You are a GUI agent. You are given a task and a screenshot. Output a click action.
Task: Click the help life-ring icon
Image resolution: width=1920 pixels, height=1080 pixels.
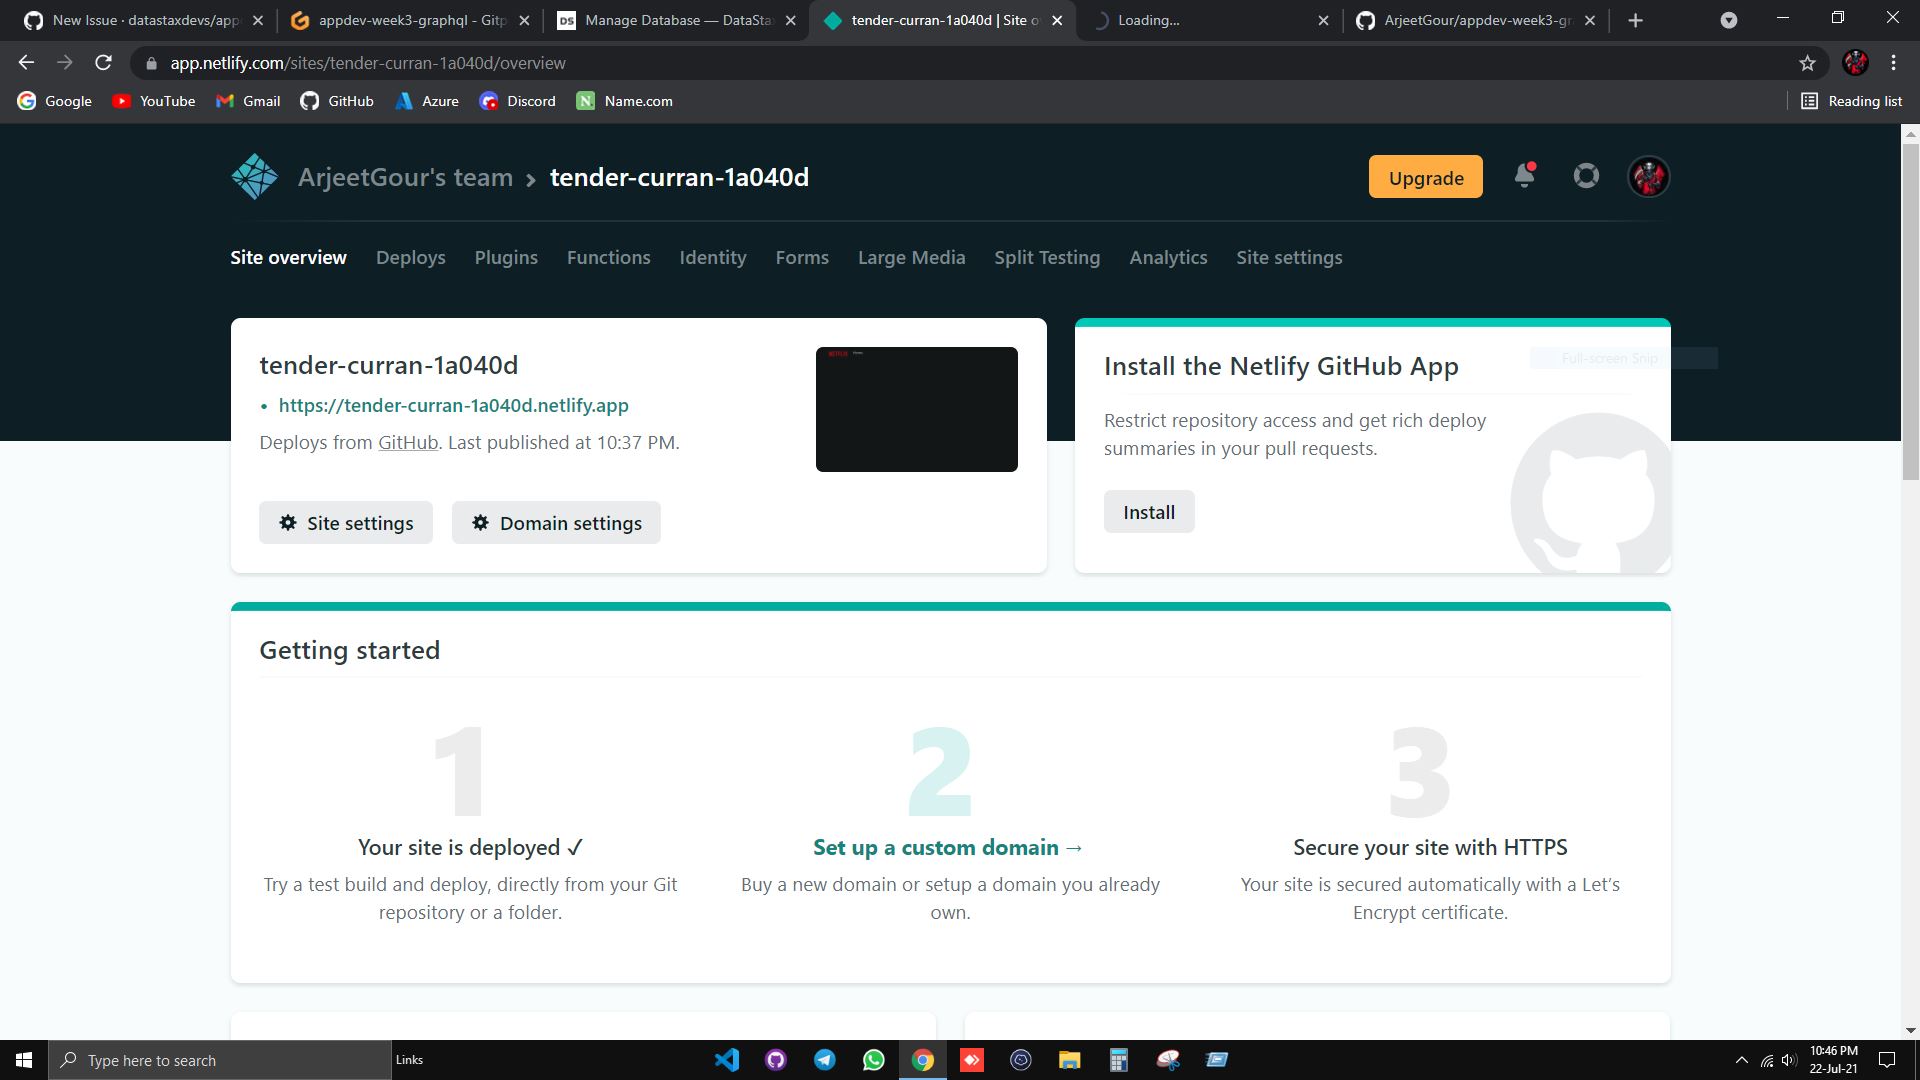click(x=1586, y=176)
